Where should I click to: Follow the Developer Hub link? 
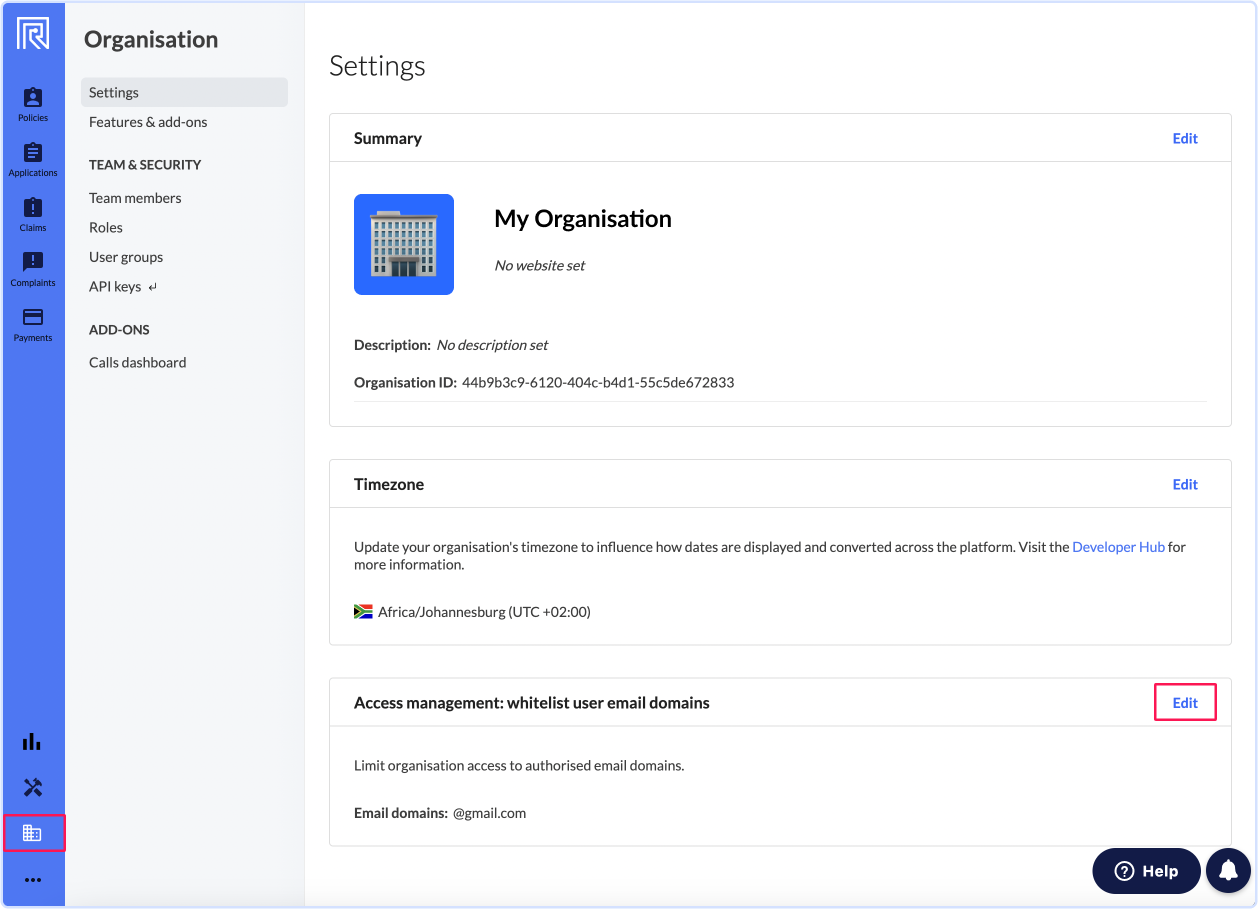1118,547
